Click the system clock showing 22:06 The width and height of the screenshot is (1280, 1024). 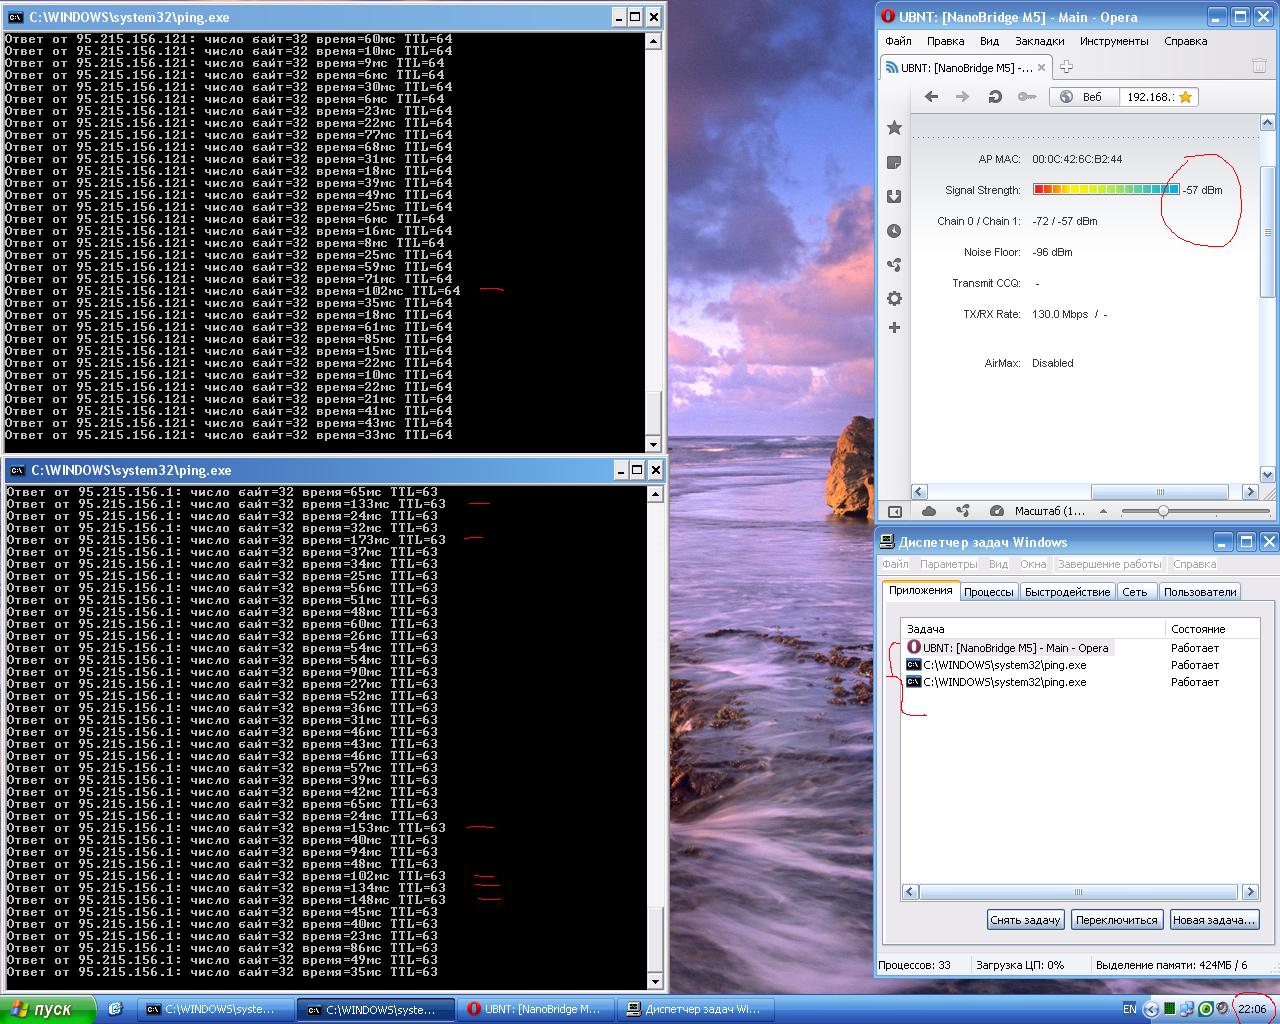1252,1009
